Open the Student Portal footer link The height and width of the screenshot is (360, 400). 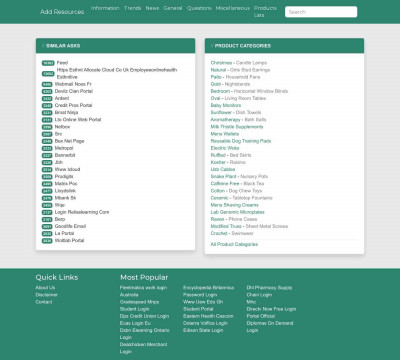tap(198, 309)
